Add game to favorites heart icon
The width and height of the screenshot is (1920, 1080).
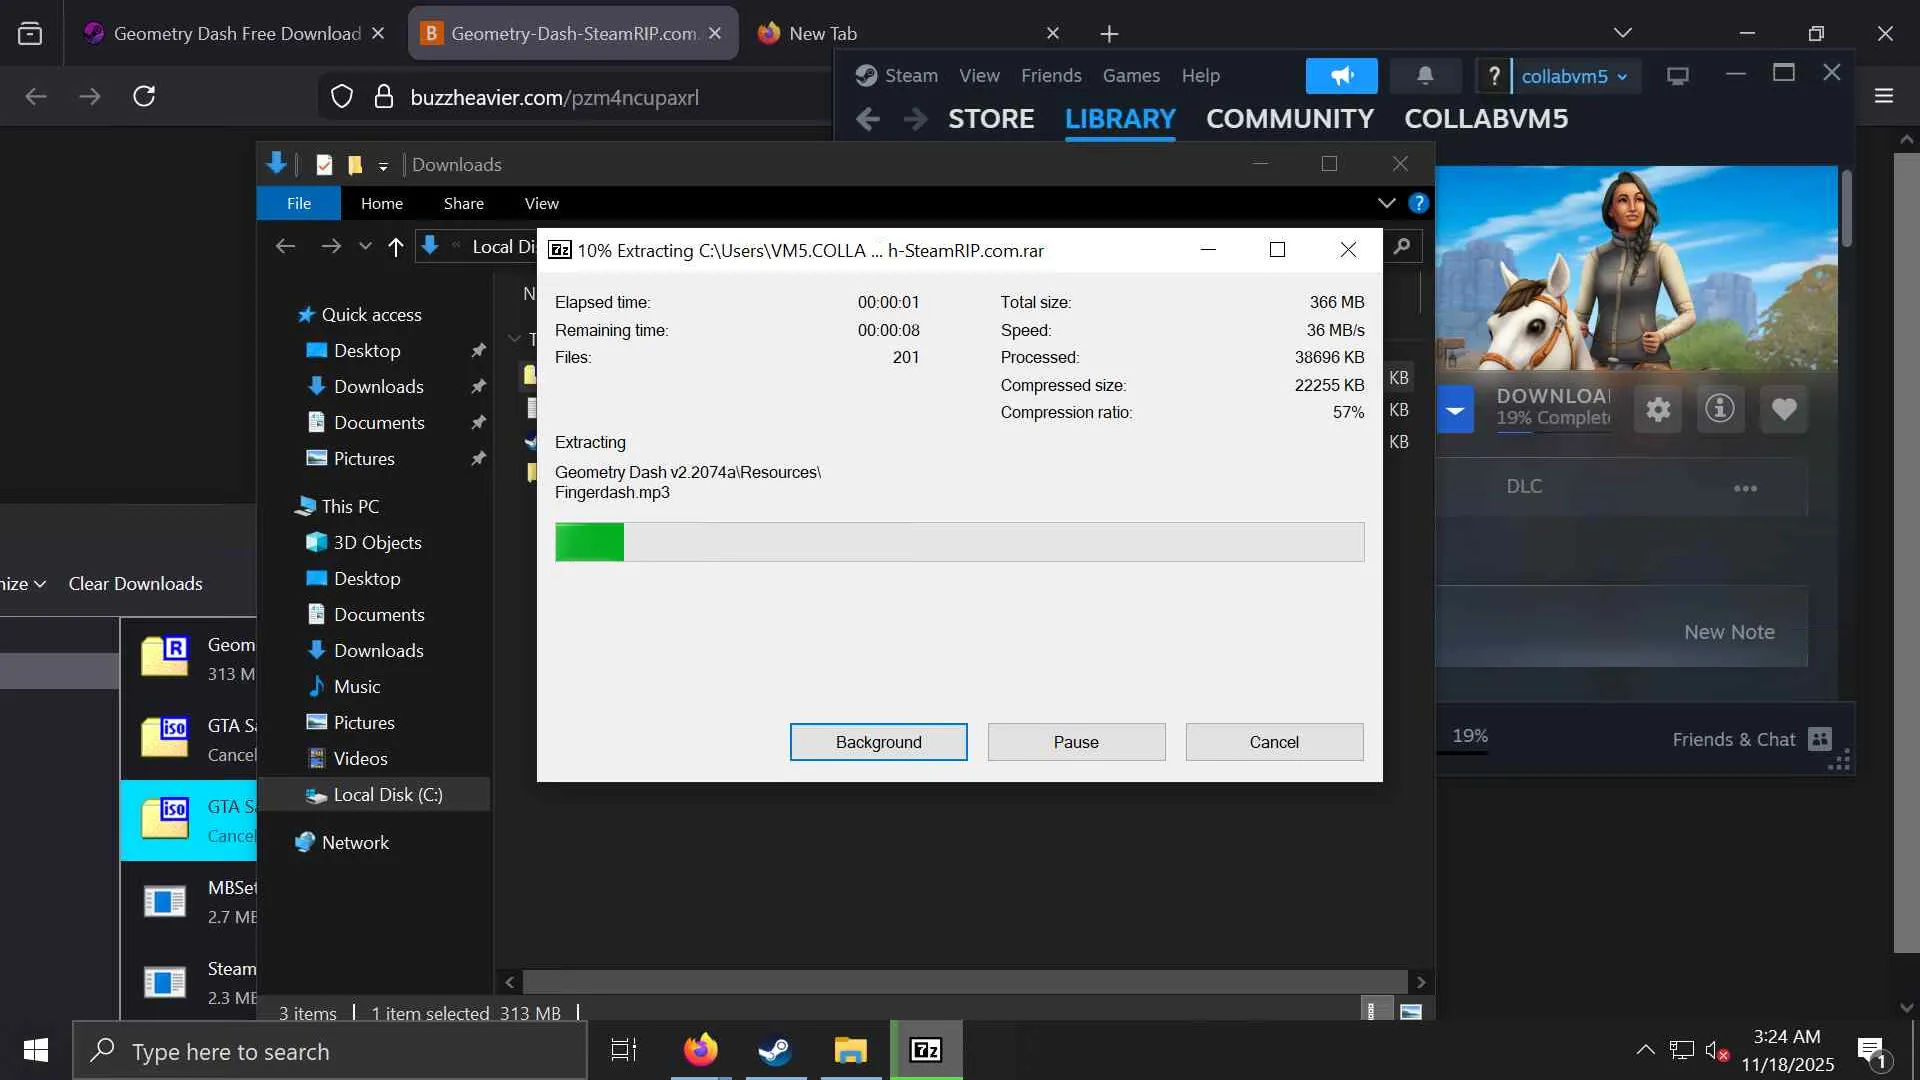point(1784,409)
